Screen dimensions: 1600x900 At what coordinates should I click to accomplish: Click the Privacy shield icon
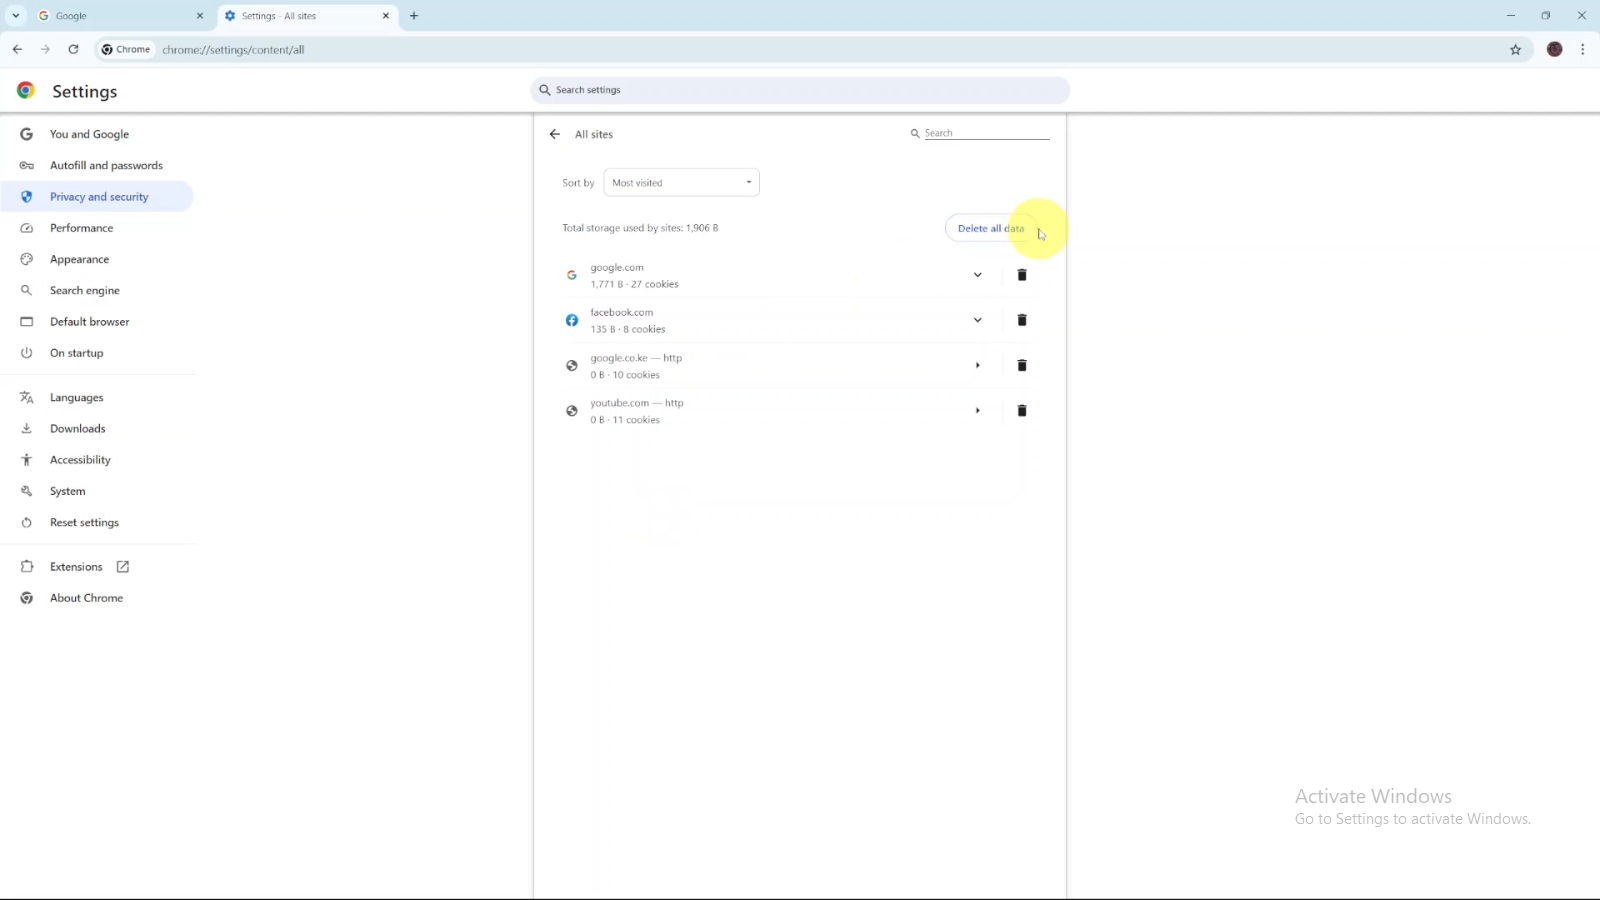point(27,197)
